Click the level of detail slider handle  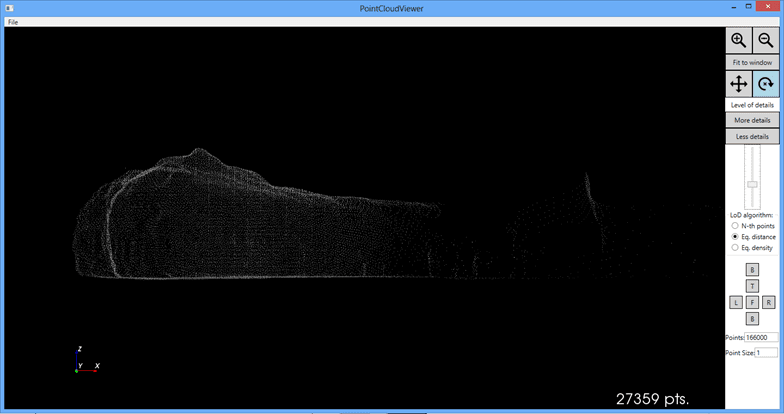[x=752, y=184]
